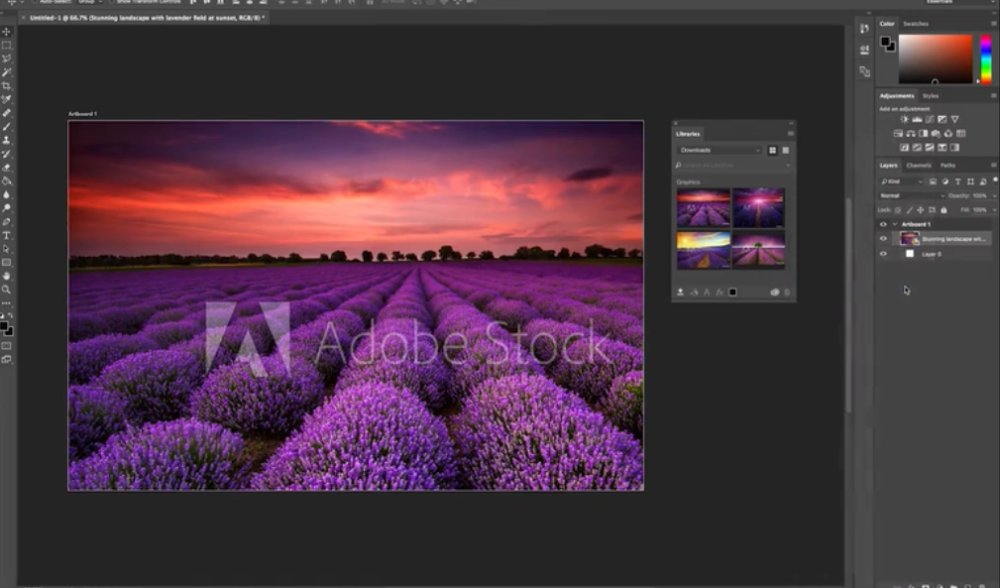Switch Libraries to grid view

pyautogui.click(x=772, y=151)
